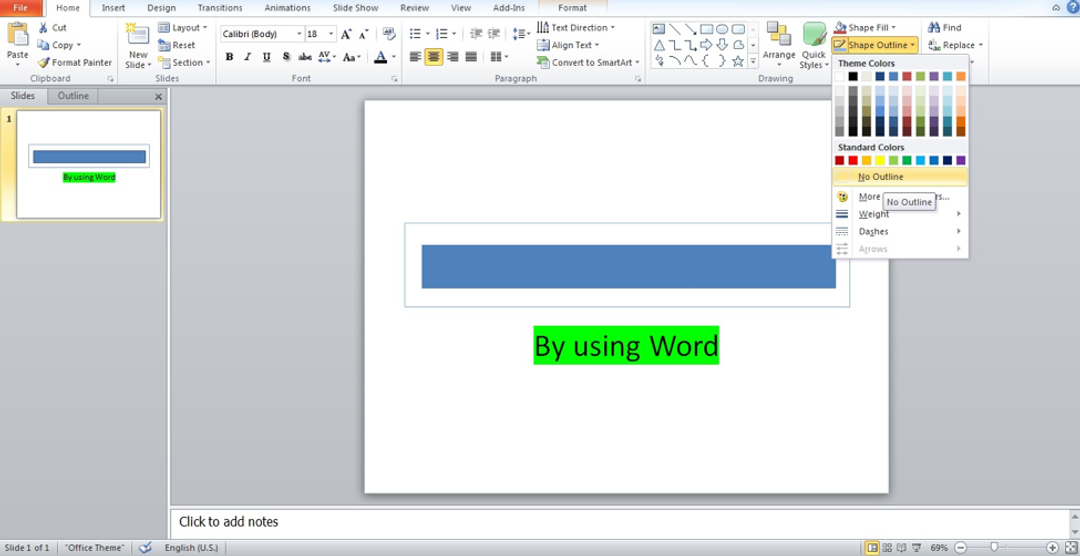Image resolution: width=1080 pixels, height=556 pixels.
Task: Click the Cut scissors icon
Action: [43, 28]
